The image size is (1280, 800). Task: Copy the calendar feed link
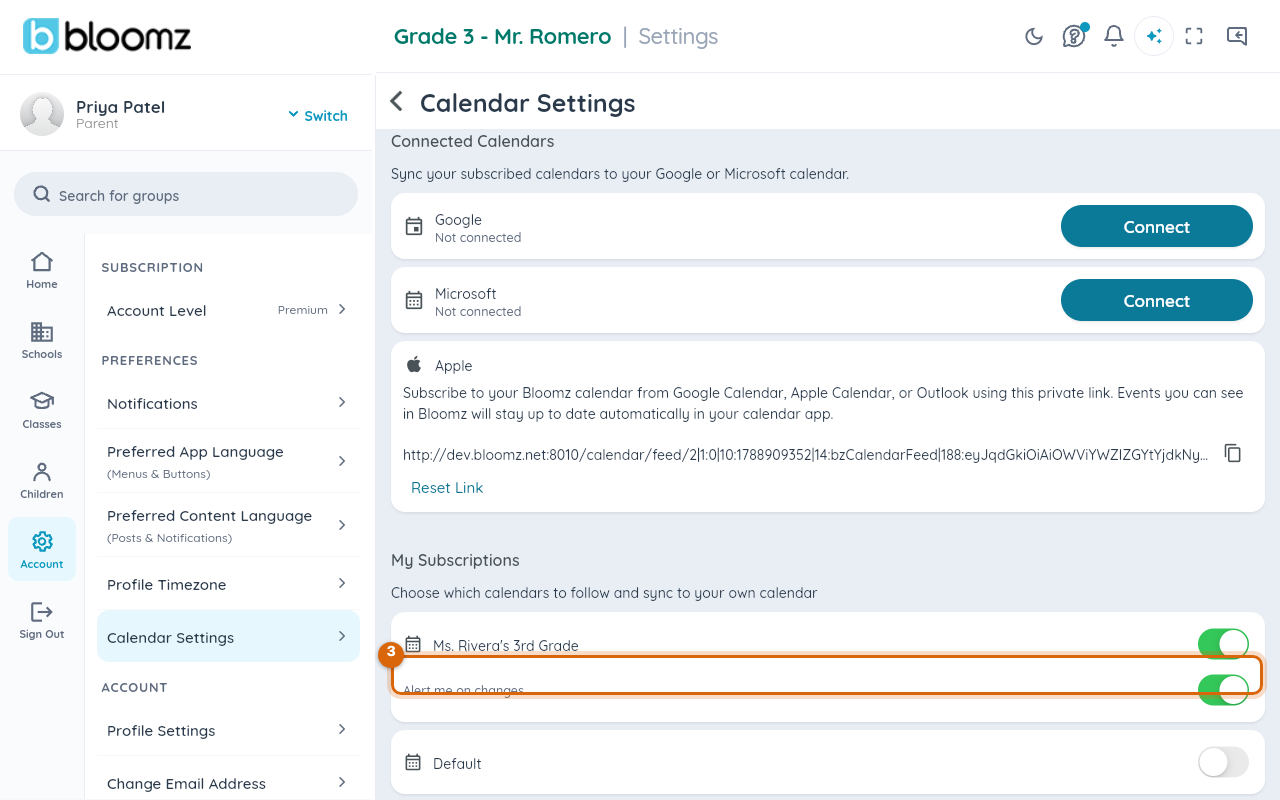tap(1233, 453)
